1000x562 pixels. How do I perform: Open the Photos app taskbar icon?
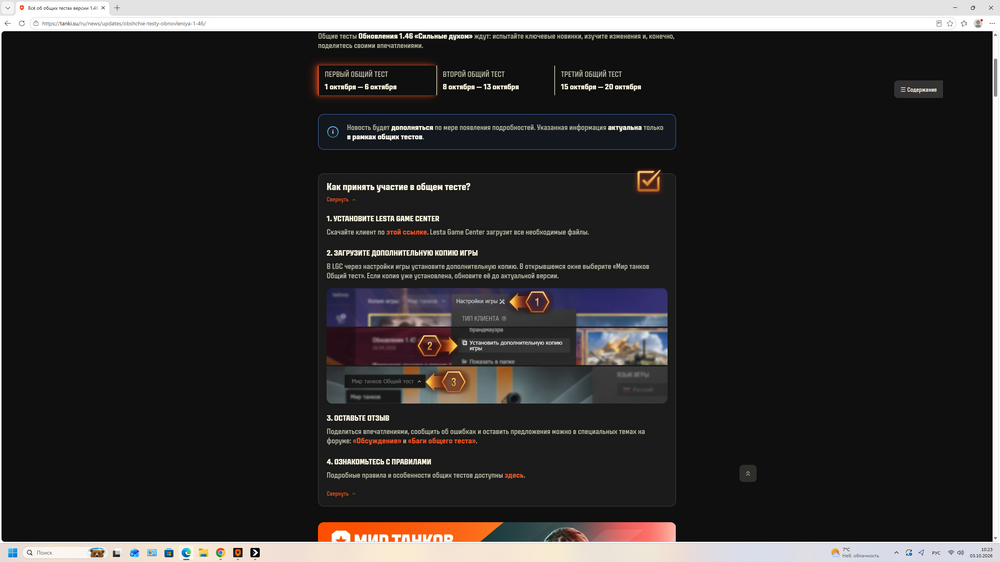(x=152, y=553)
